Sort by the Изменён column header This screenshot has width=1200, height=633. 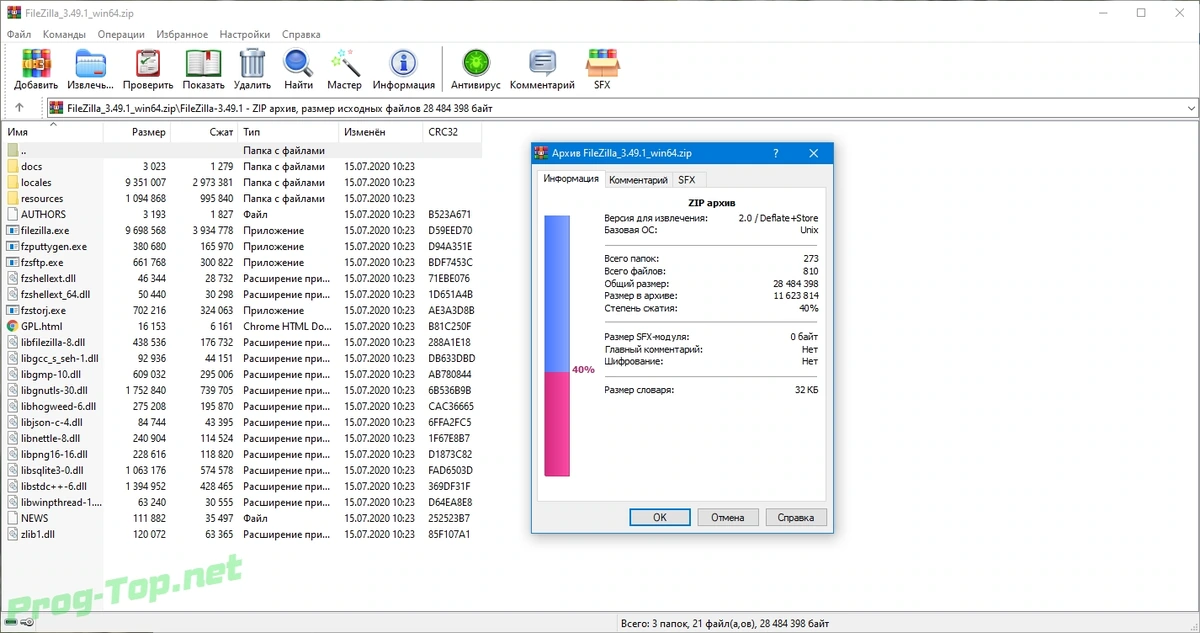click(x=380, y=132)
